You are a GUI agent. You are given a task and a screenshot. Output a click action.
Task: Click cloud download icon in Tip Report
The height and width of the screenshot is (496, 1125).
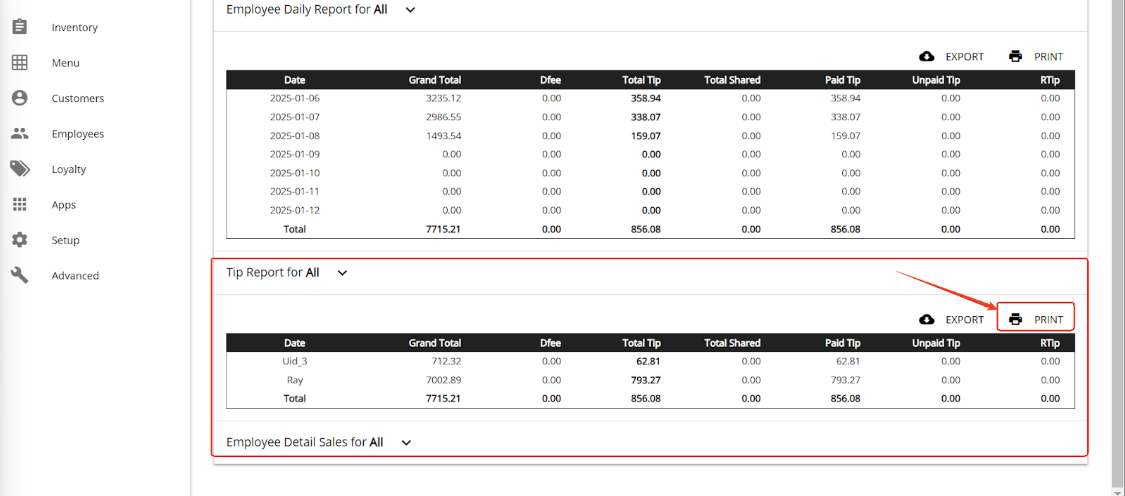coord(926,319)
